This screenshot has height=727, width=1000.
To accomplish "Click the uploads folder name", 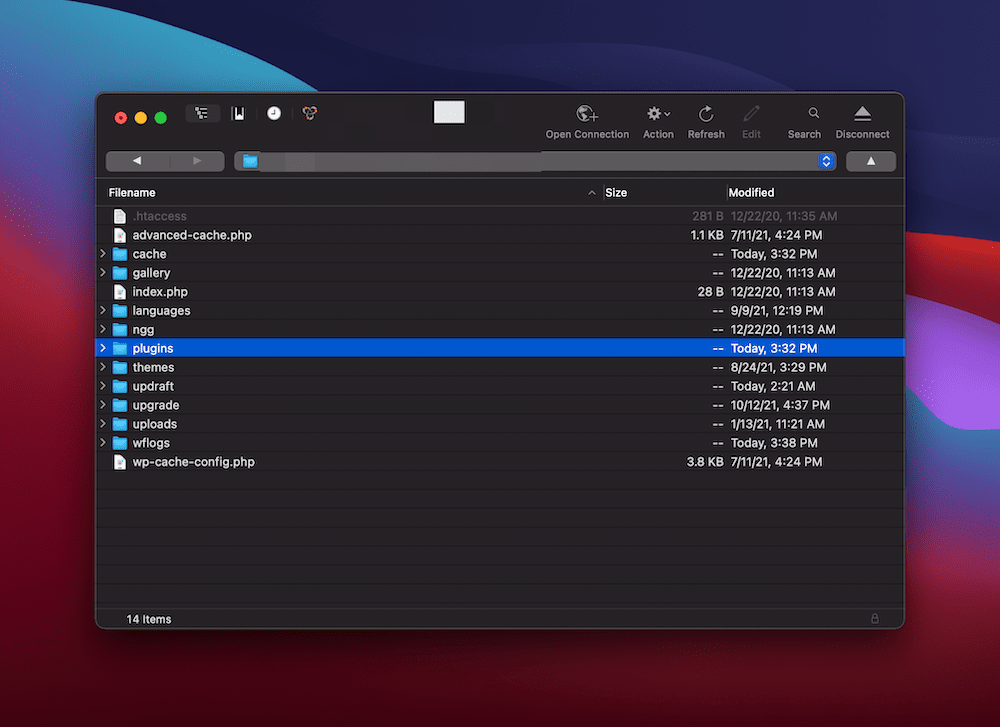I will coord(154,424).
